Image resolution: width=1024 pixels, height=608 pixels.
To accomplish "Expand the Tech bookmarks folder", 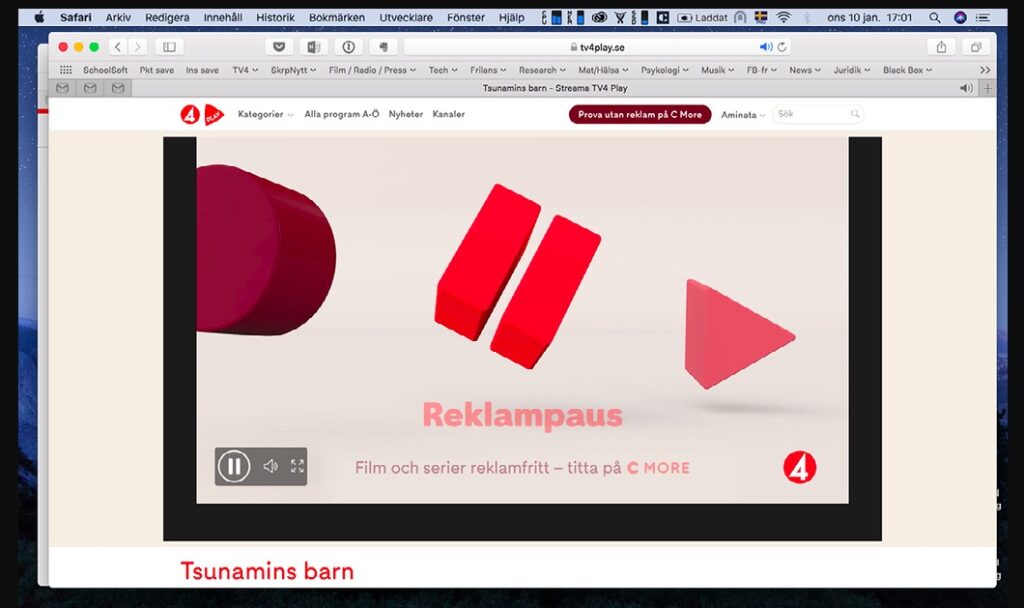I will point(443,70).
